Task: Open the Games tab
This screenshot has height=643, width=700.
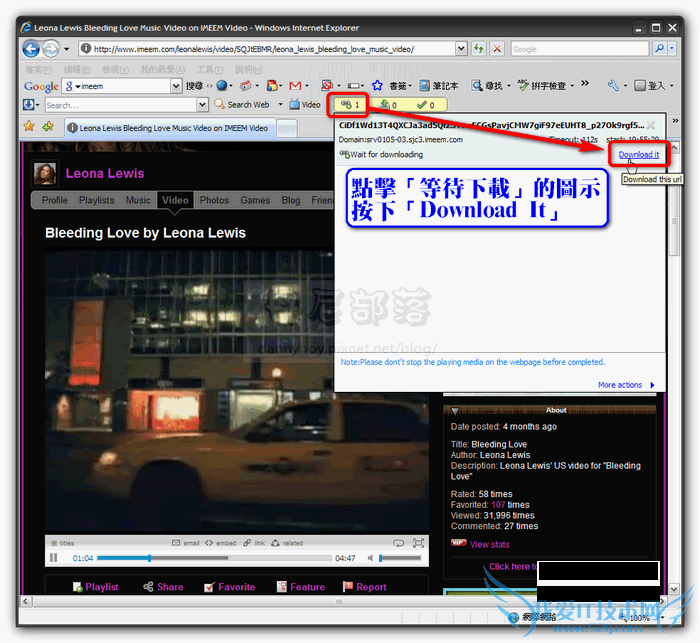Action: (x=255, y=200)
